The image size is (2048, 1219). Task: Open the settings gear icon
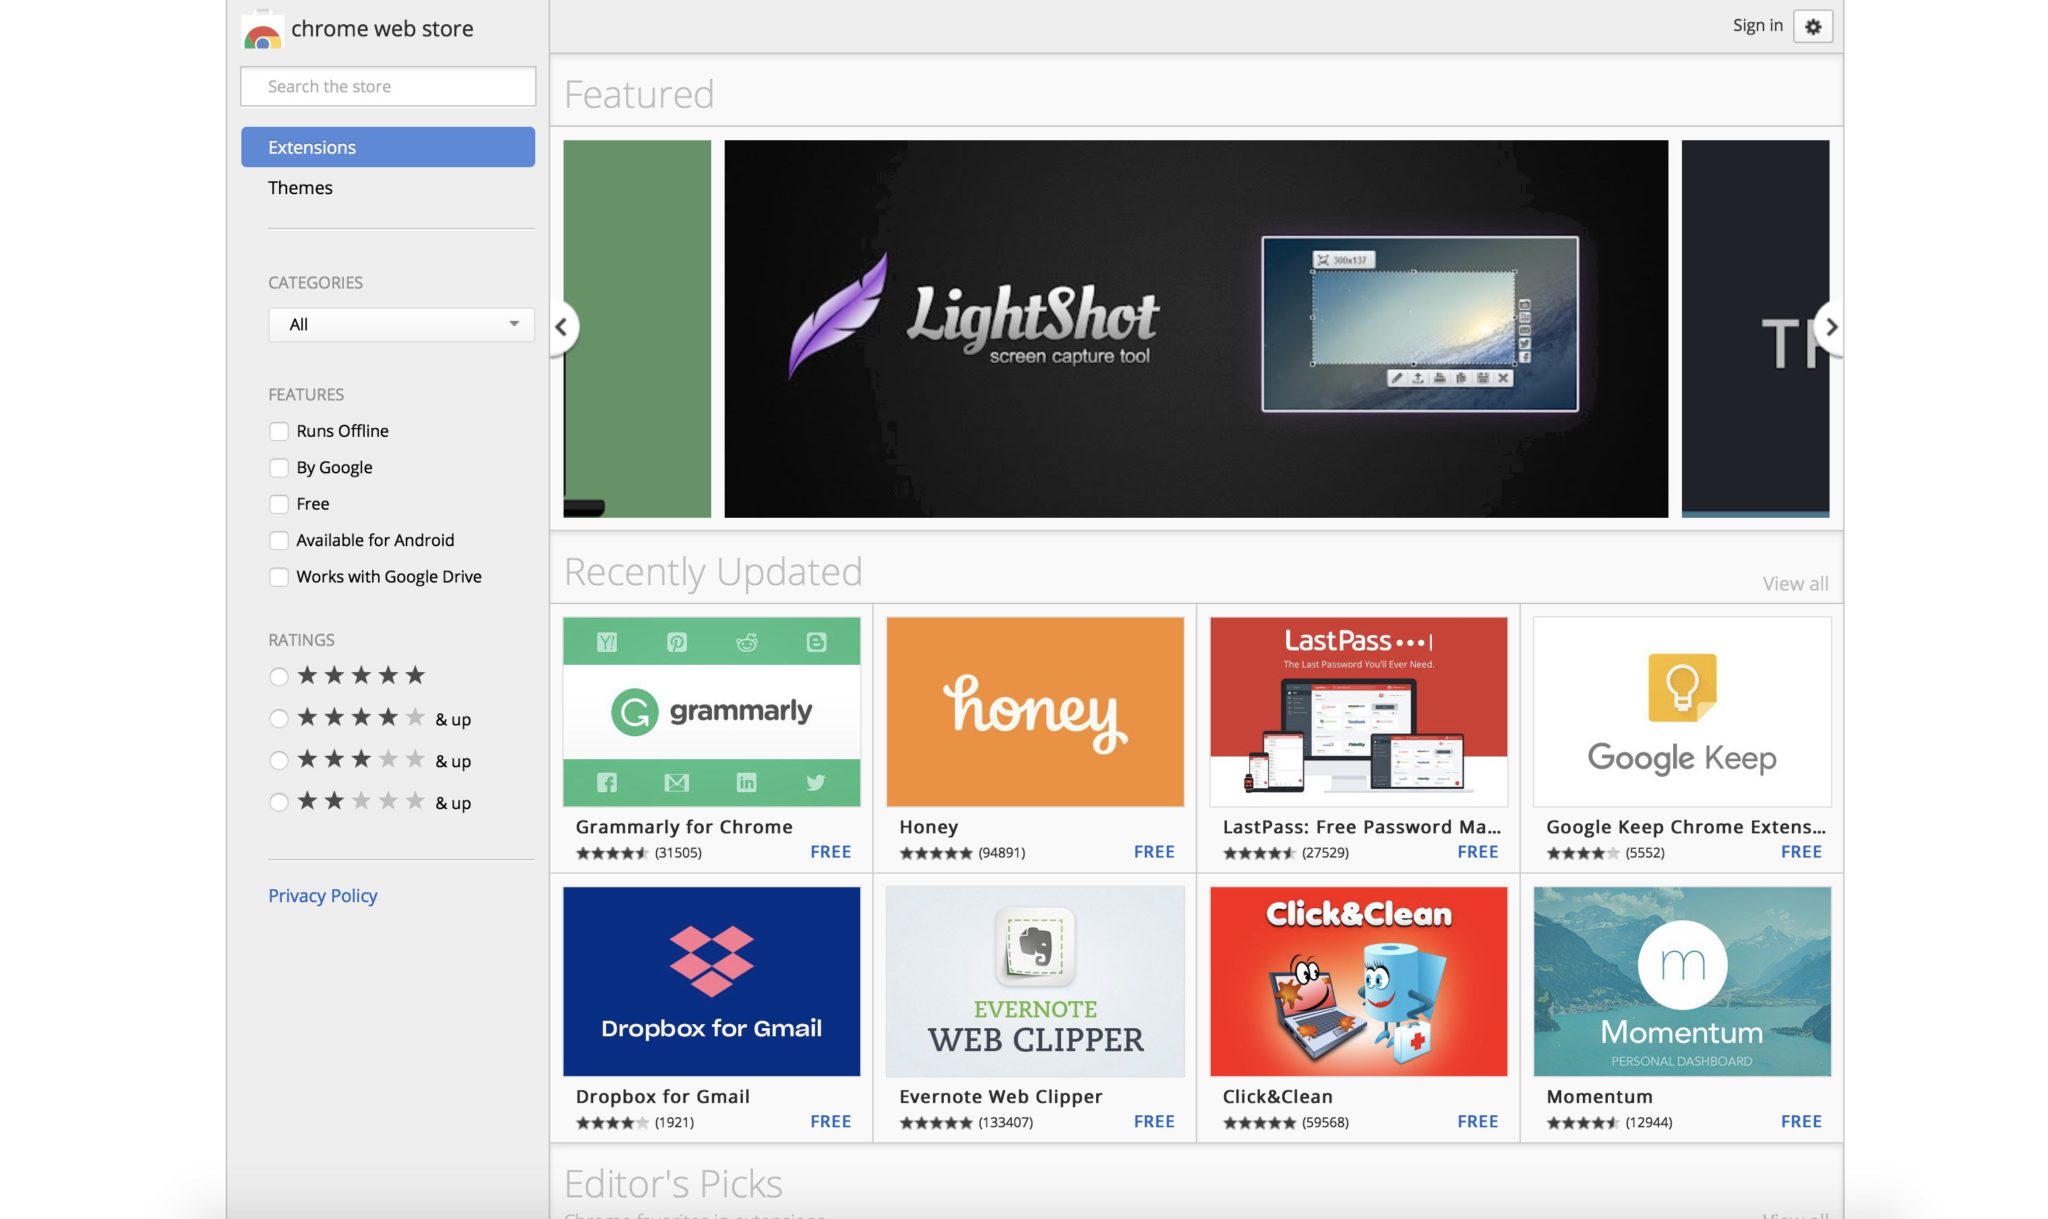[1812, 27]
